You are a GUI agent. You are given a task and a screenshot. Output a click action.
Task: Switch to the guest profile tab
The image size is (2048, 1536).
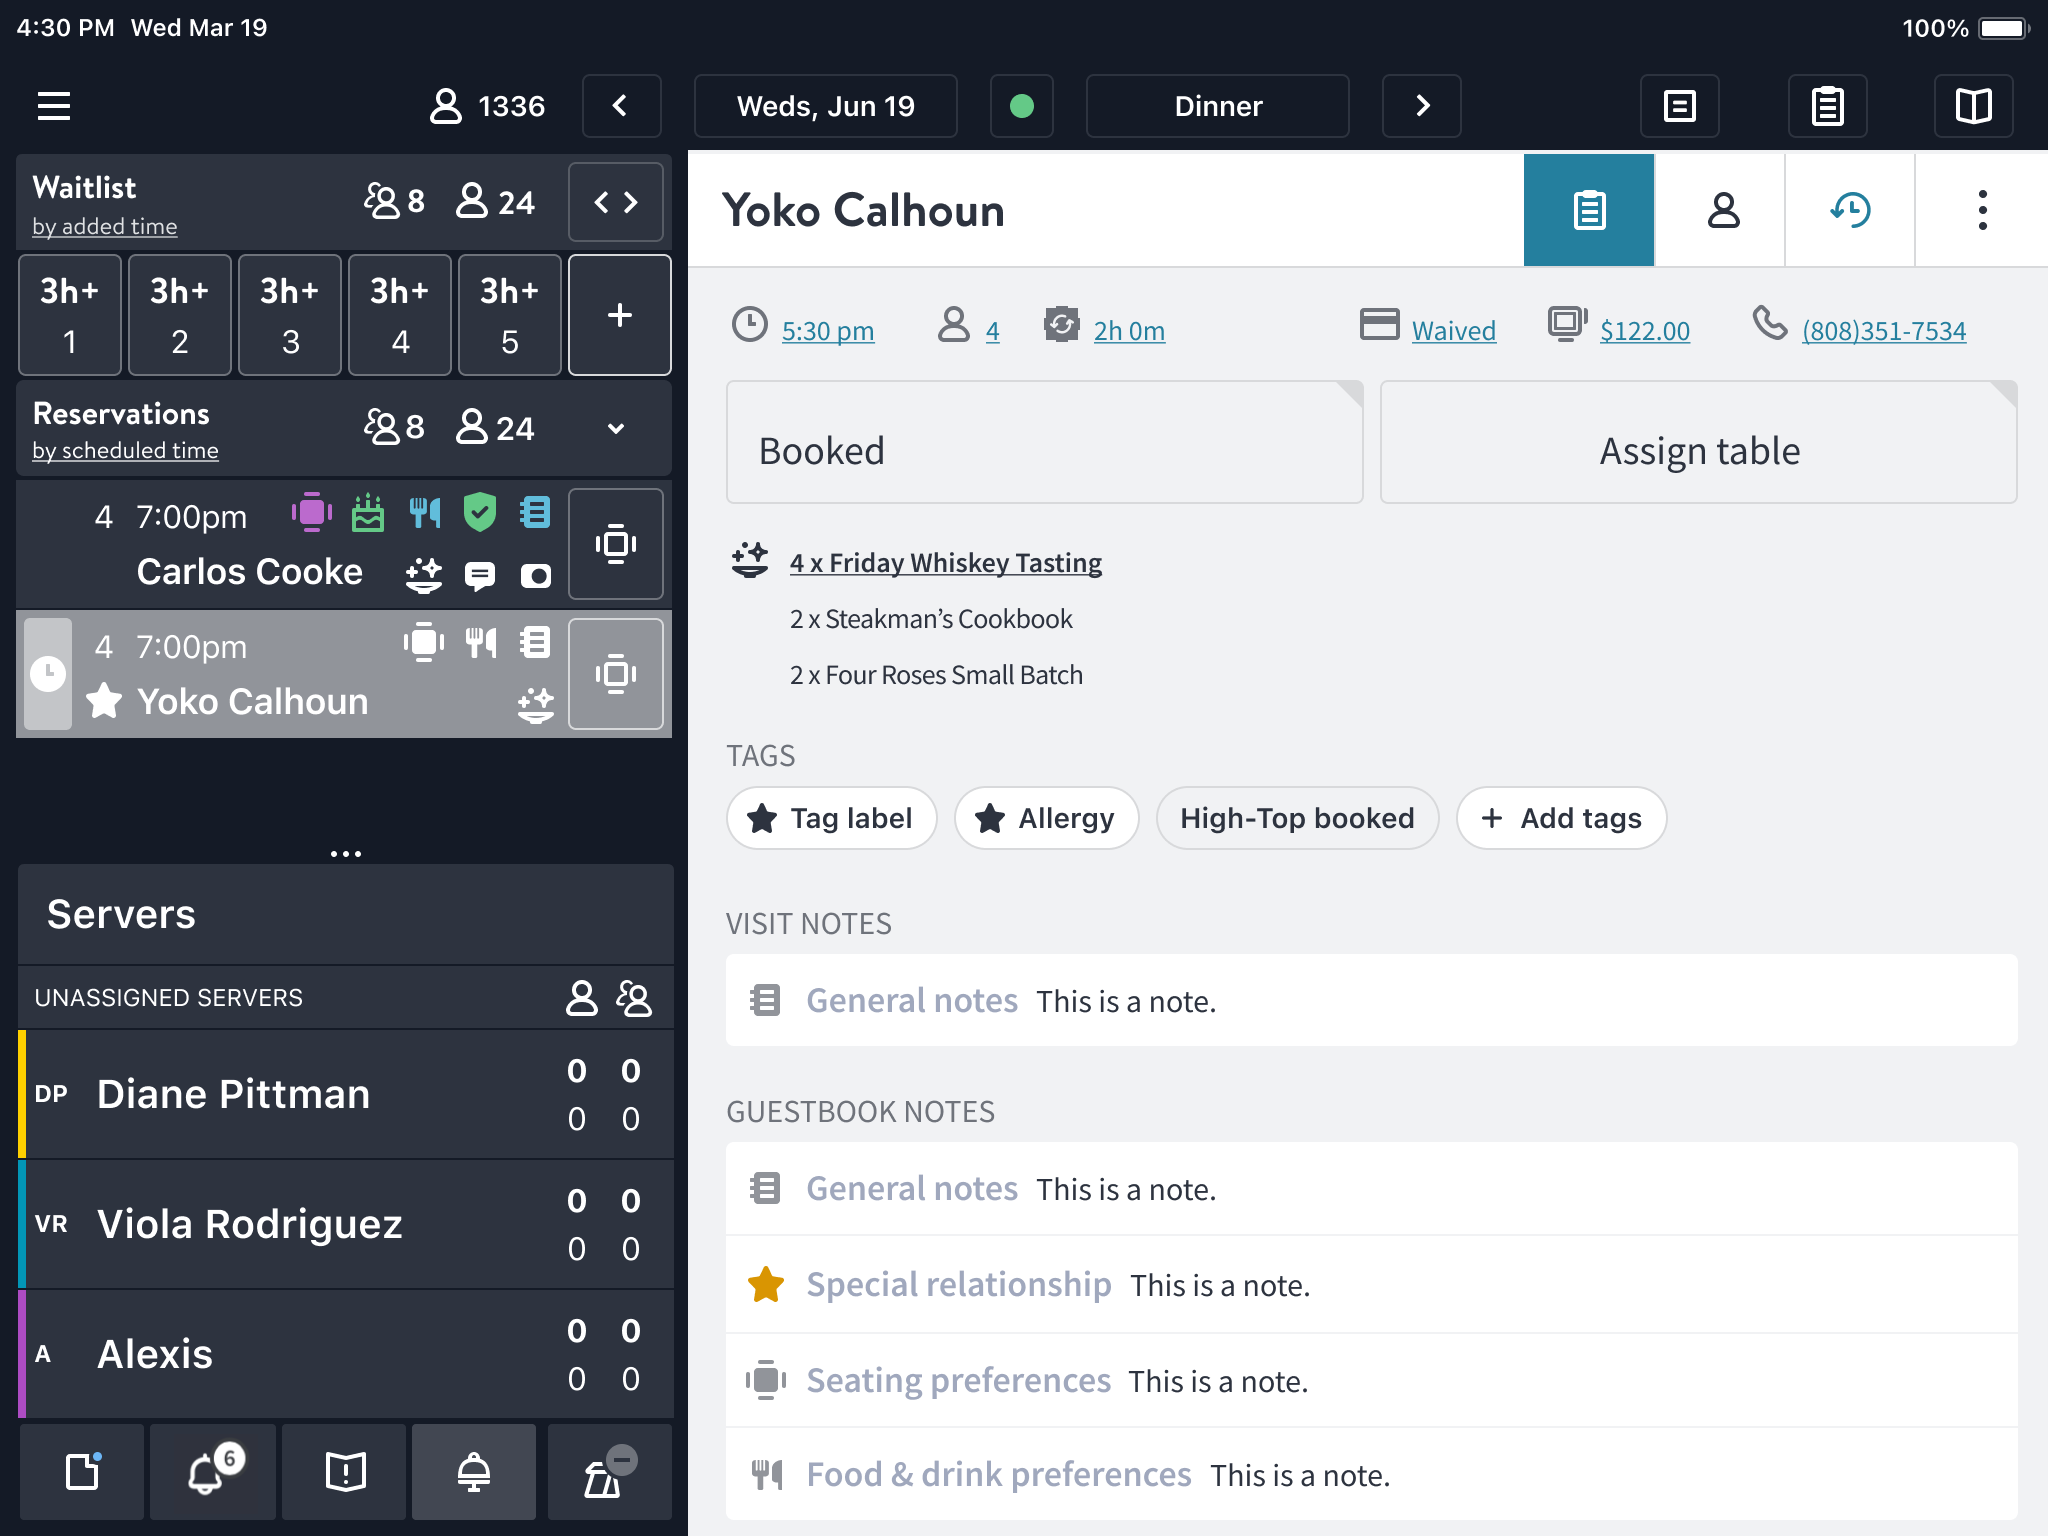1722,210
